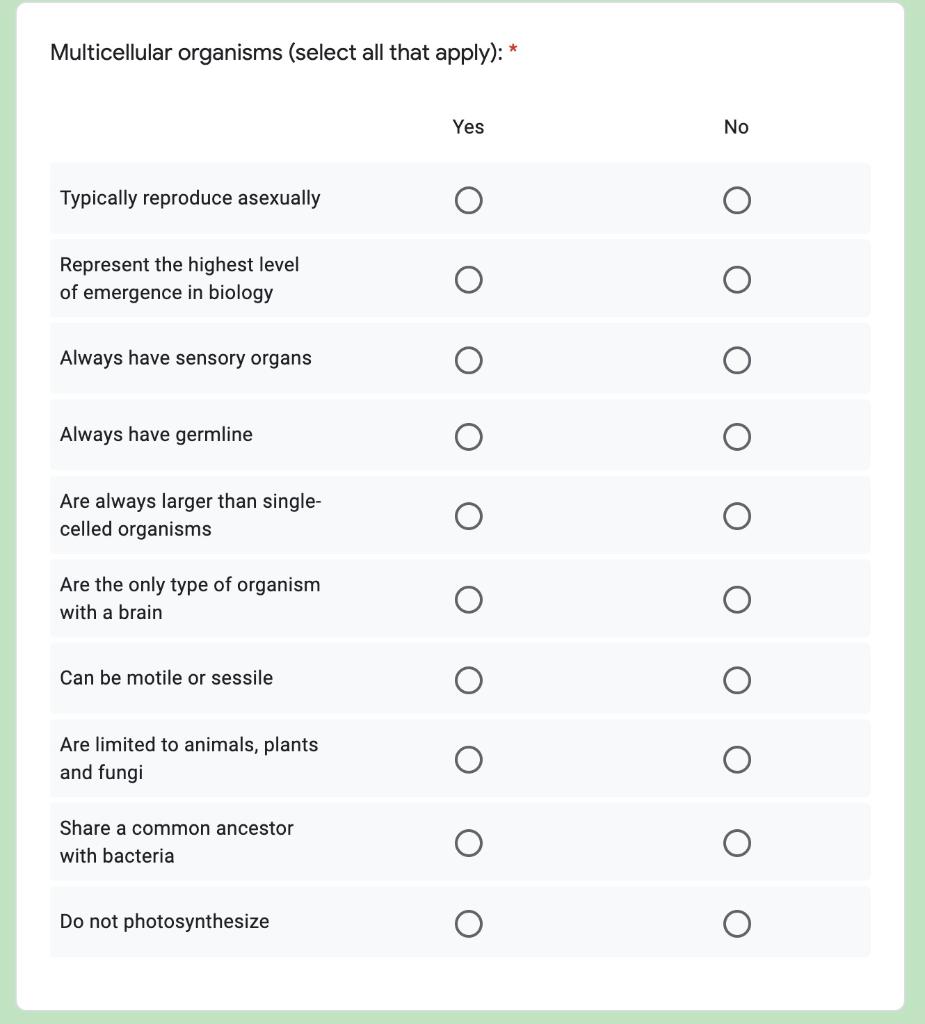Choose No for only organism with a brain
This screenshot has height=1024, width=925.
[737, 600]
